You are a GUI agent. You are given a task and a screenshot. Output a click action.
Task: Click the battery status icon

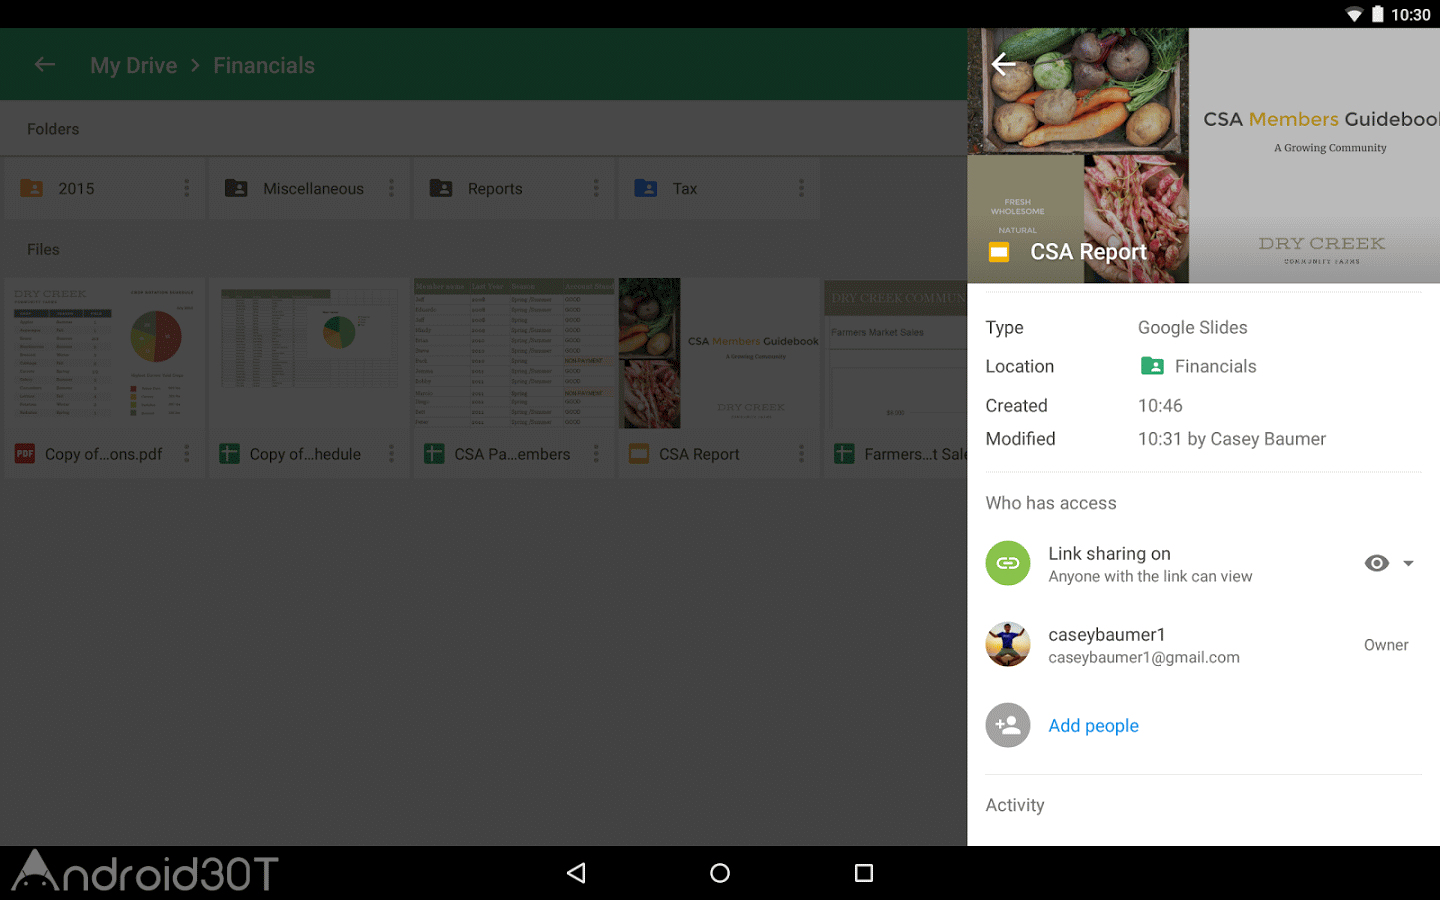pos(1377,14)
